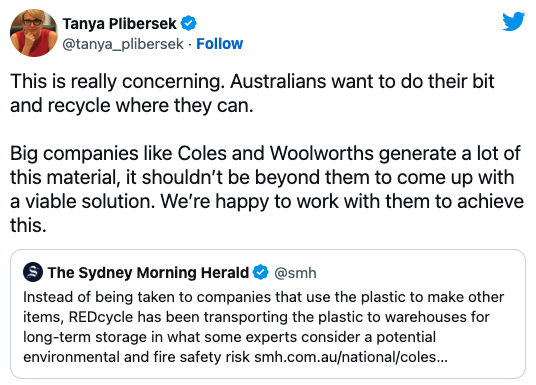
Task: Click verified badge beside Tanya Plibersek
Action: [188, 24]
